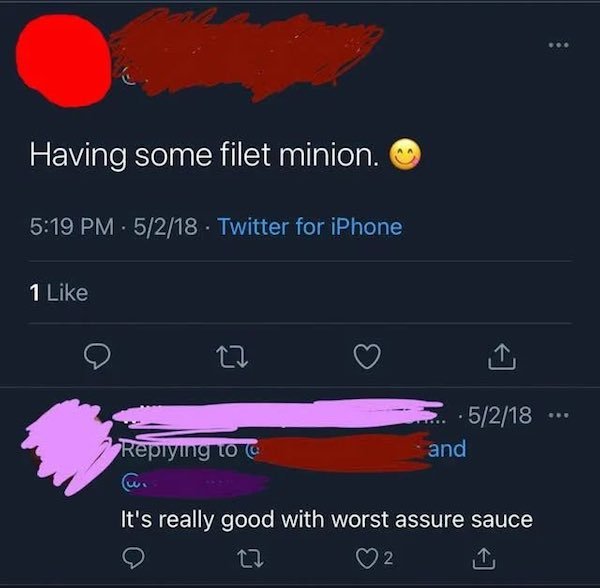This screenshot has width=600, height=588.
Task: Open the red-covered author profile picture
Action: [x=64, y=61]
